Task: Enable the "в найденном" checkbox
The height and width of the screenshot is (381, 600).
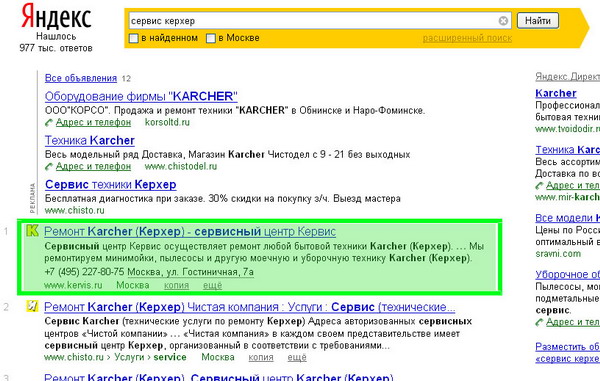Action: (134, 38)
